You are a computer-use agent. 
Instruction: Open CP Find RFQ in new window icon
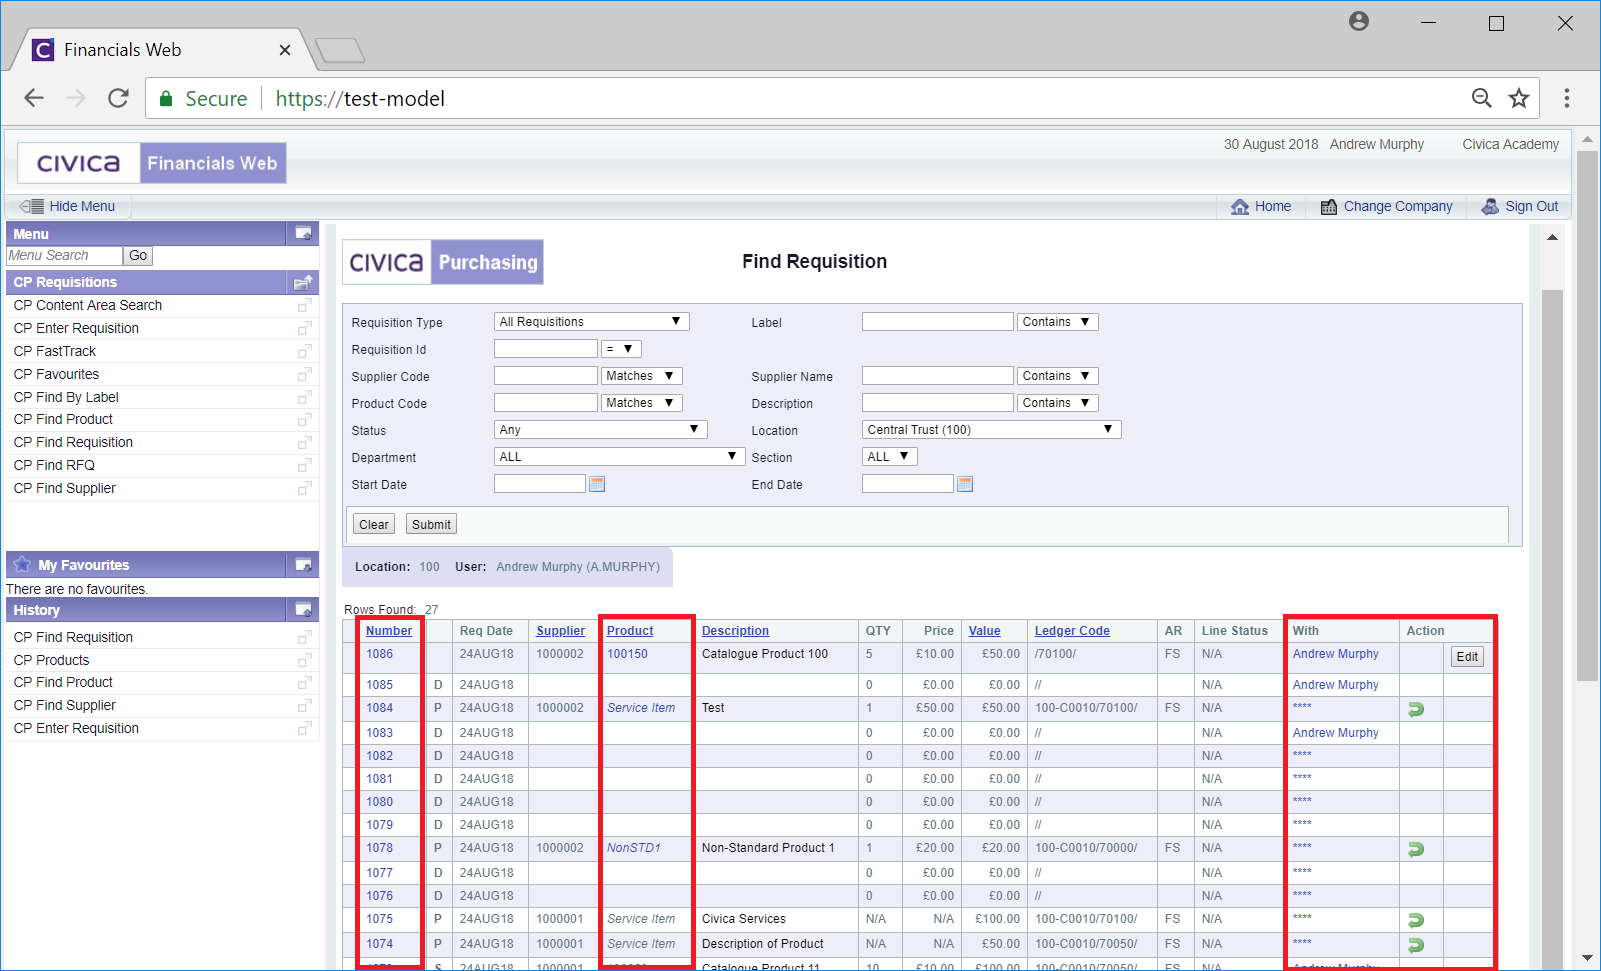click(305, 465)
